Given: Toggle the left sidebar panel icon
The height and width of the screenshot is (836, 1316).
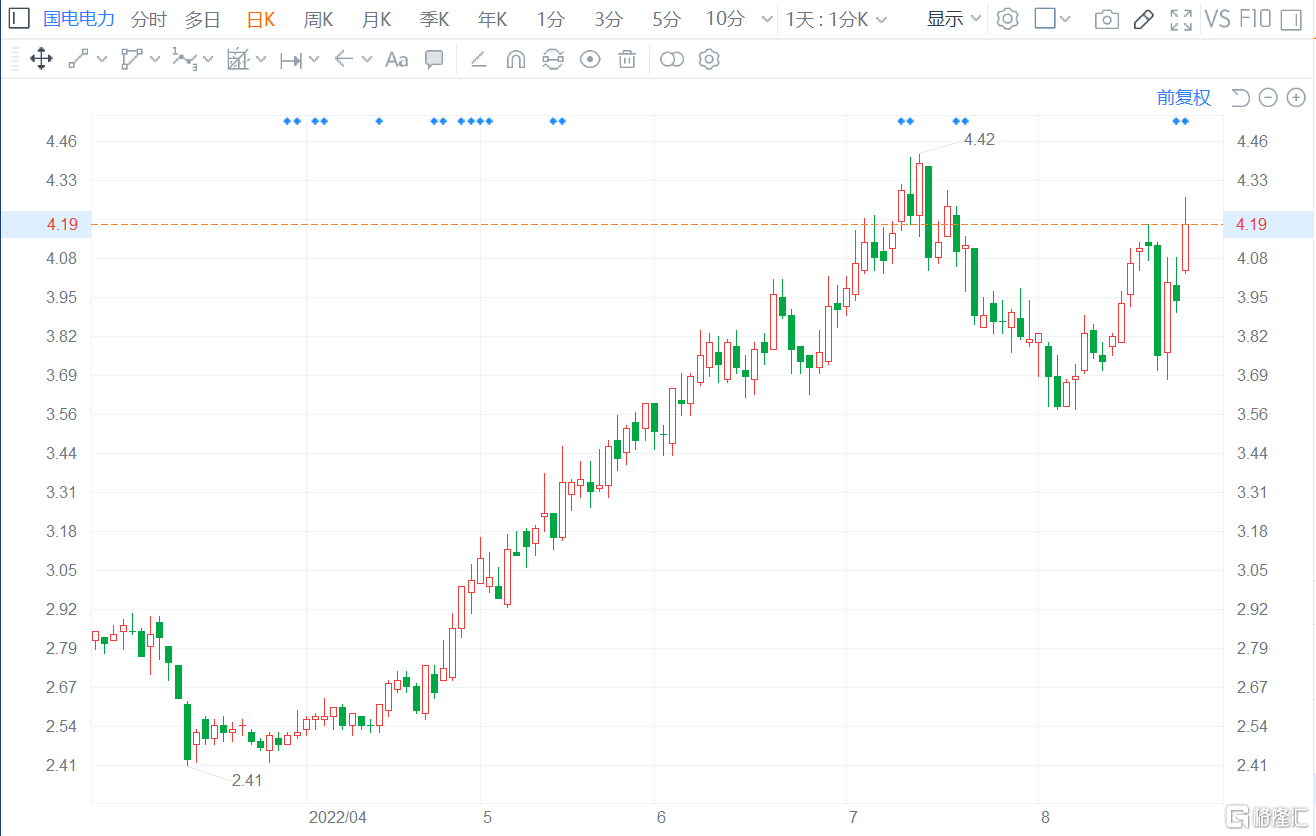Looking at the screenshot, I should 18,19.
